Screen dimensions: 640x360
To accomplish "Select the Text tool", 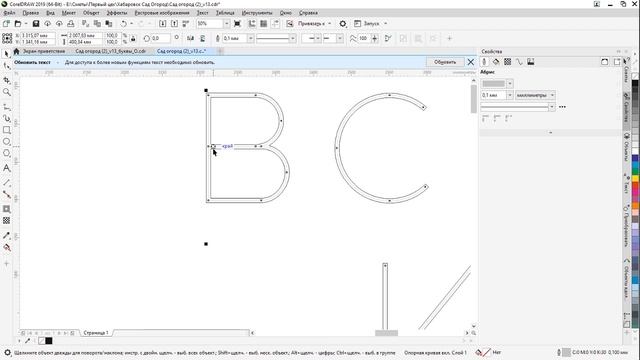I will point(7,168).
